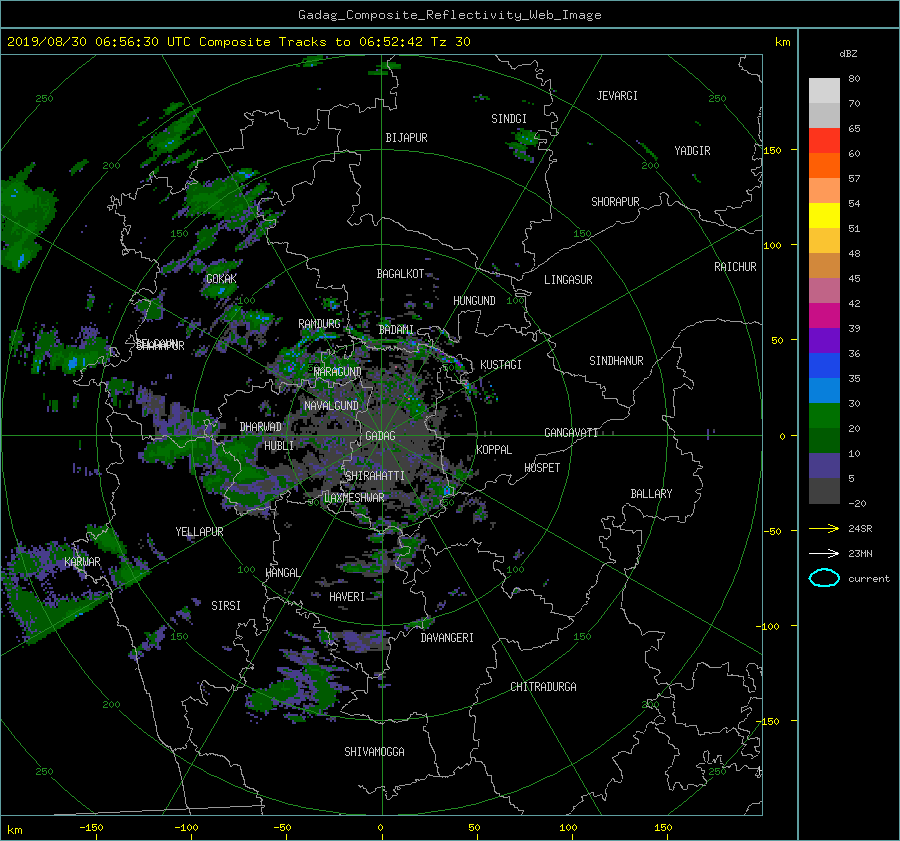This screenshot has width=900, height=841.
Task: Click the GADAG label at radar center
Action: click(x=381, y=436)
